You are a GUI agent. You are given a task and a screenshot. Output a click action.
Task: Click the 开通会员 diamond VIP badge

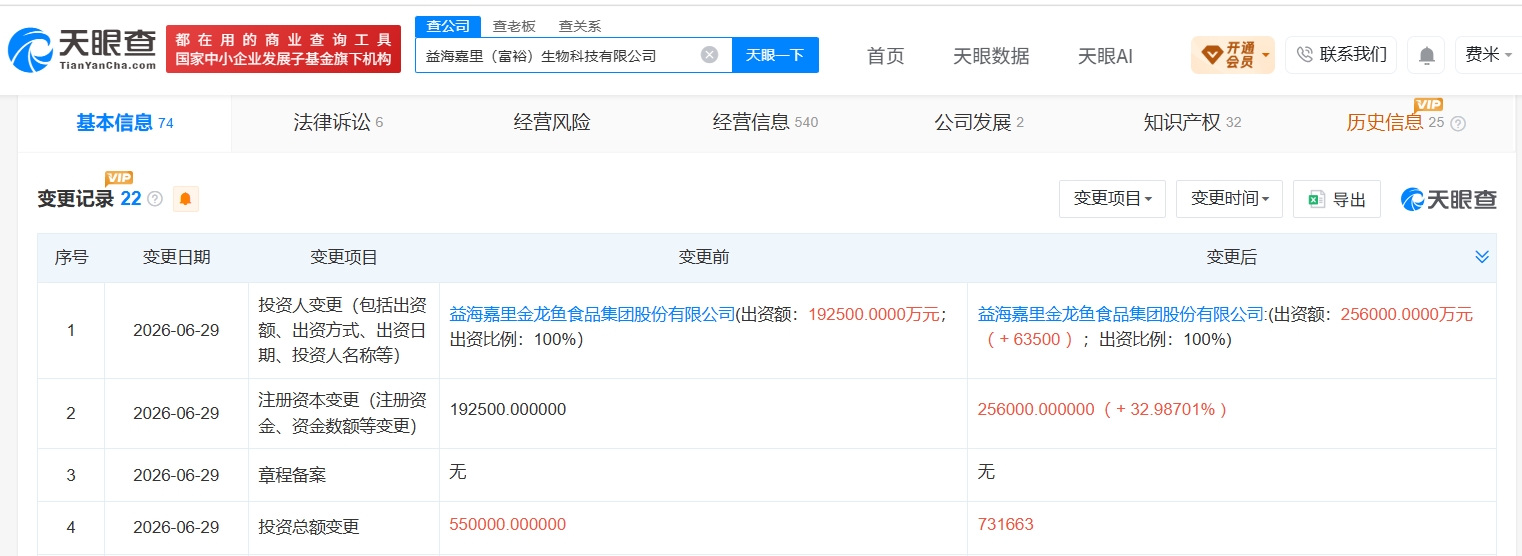pyautogui.click(x=1232, y=55)
